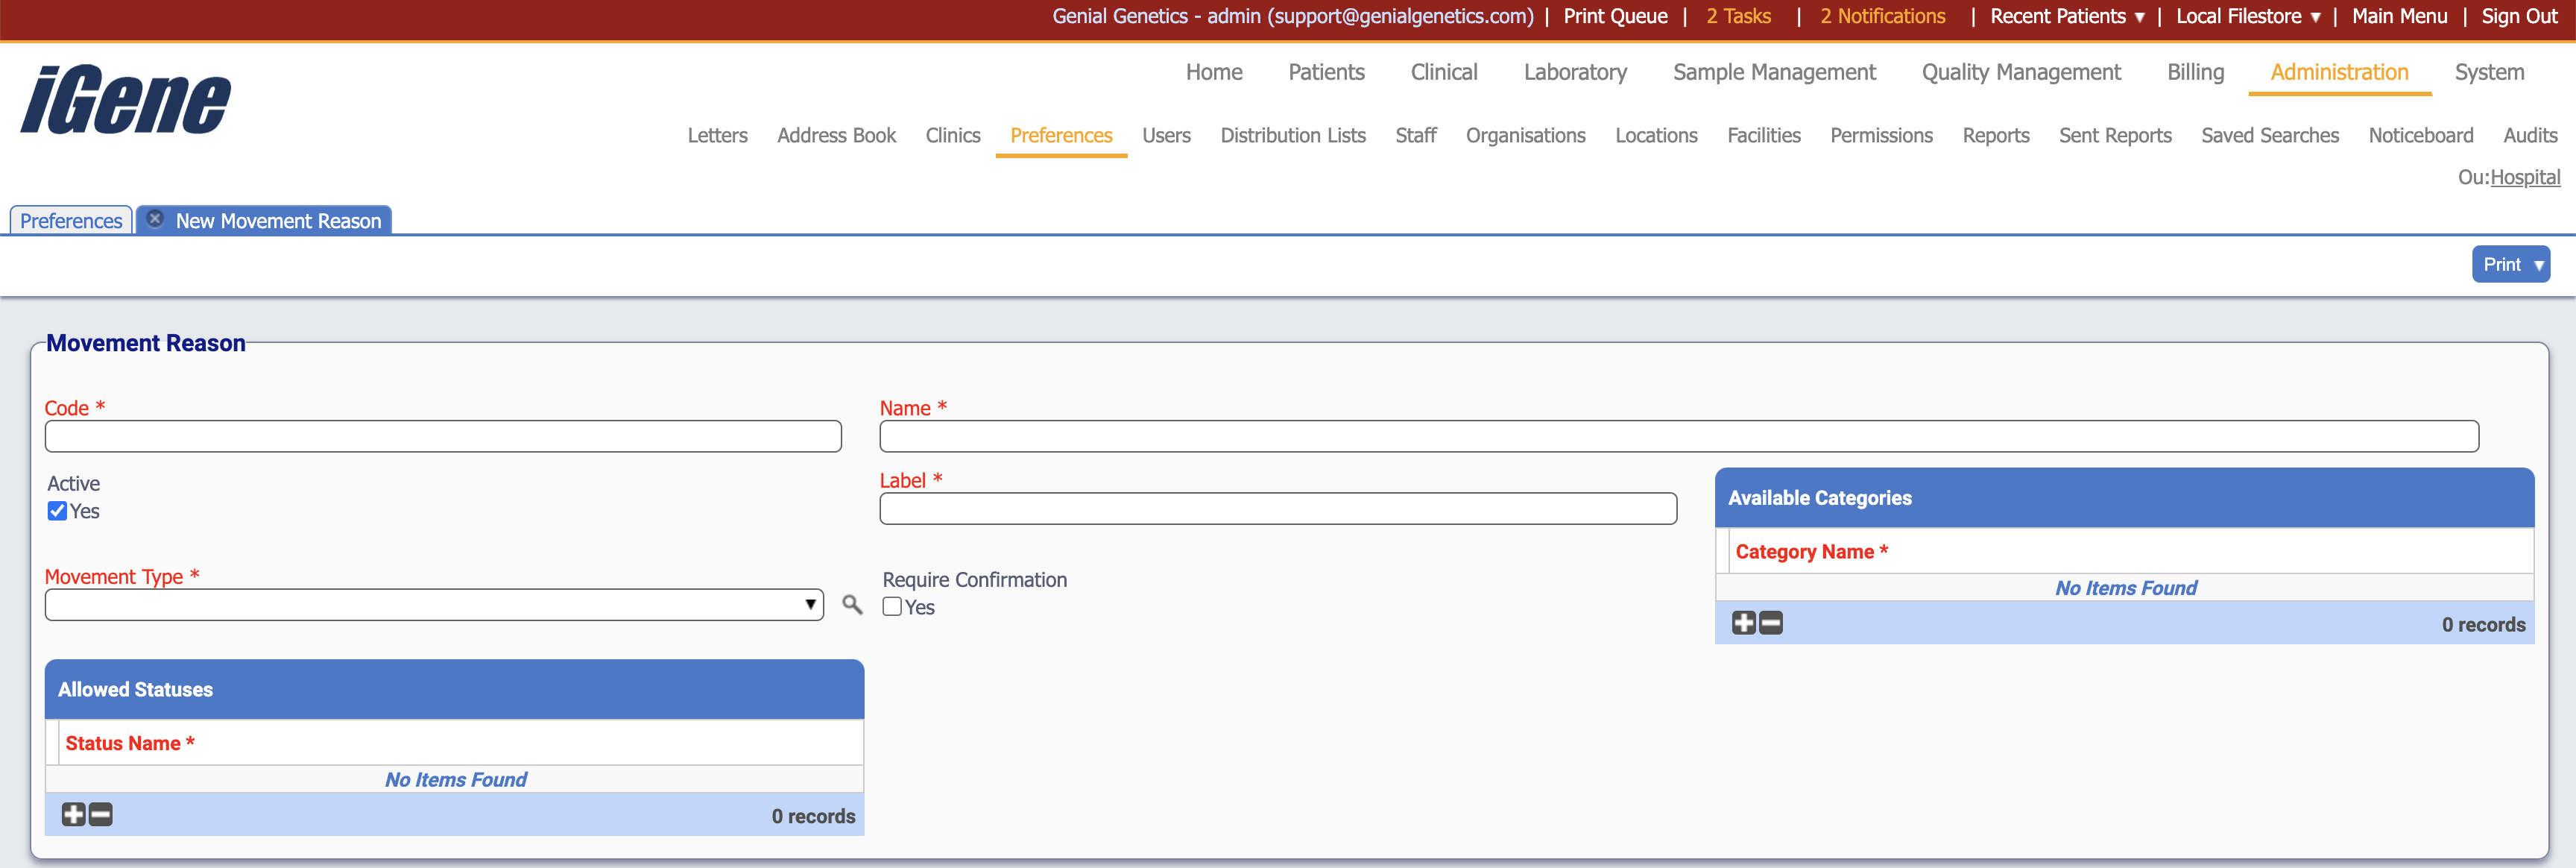This screenshot has width=2576, height=868.
Task: Switch to the Preferences tab
Action: 71,220
